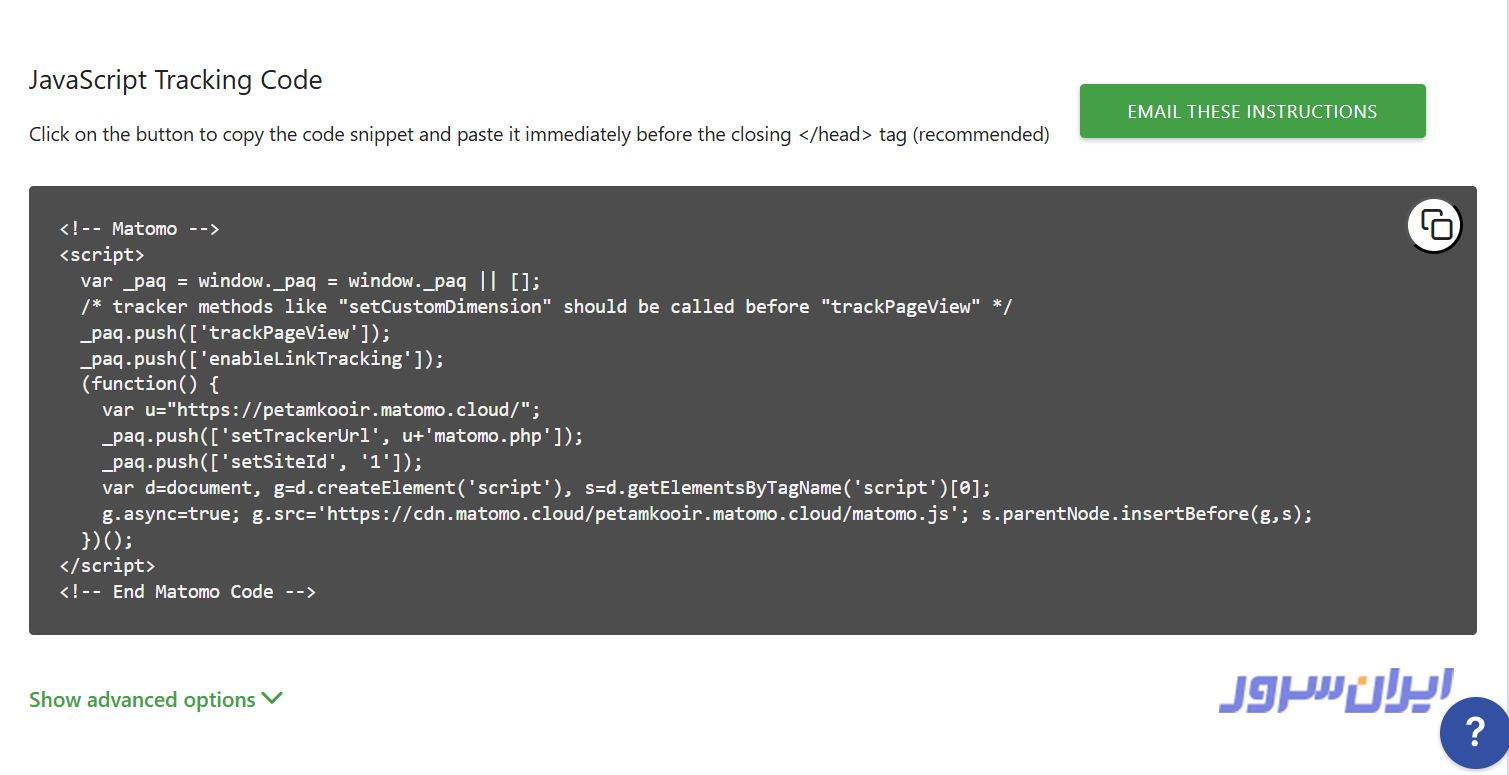The image size is (1509, 775).
Task: Click the var _paq declaration line
Action: 310,281
